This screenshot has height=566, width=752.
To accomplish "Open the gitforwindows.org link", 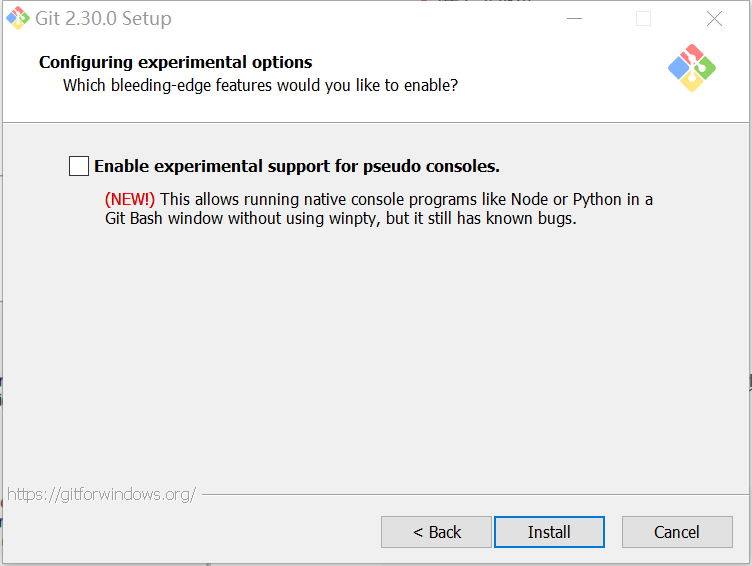I will pos(101,494).
